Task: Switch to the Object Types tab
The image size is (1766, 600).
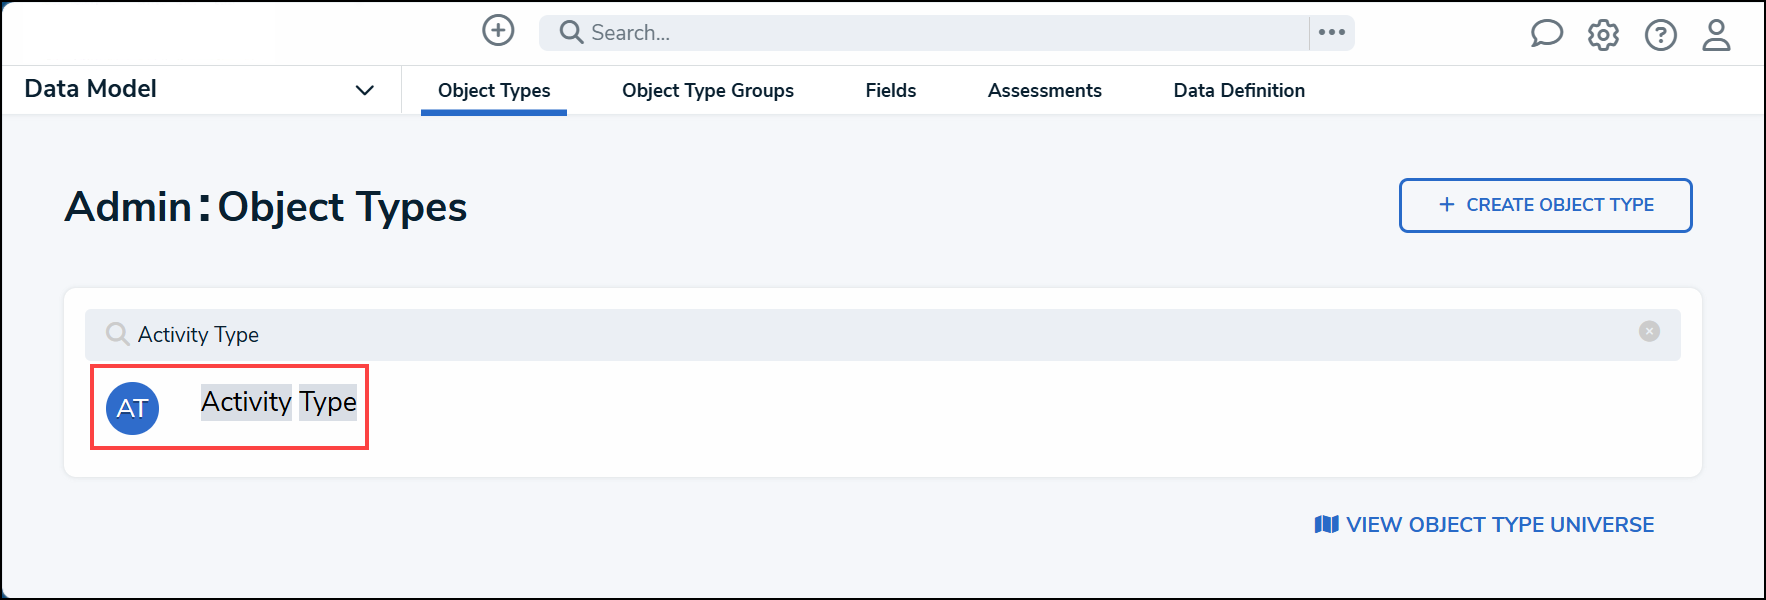Action: [x=494, y=90]
